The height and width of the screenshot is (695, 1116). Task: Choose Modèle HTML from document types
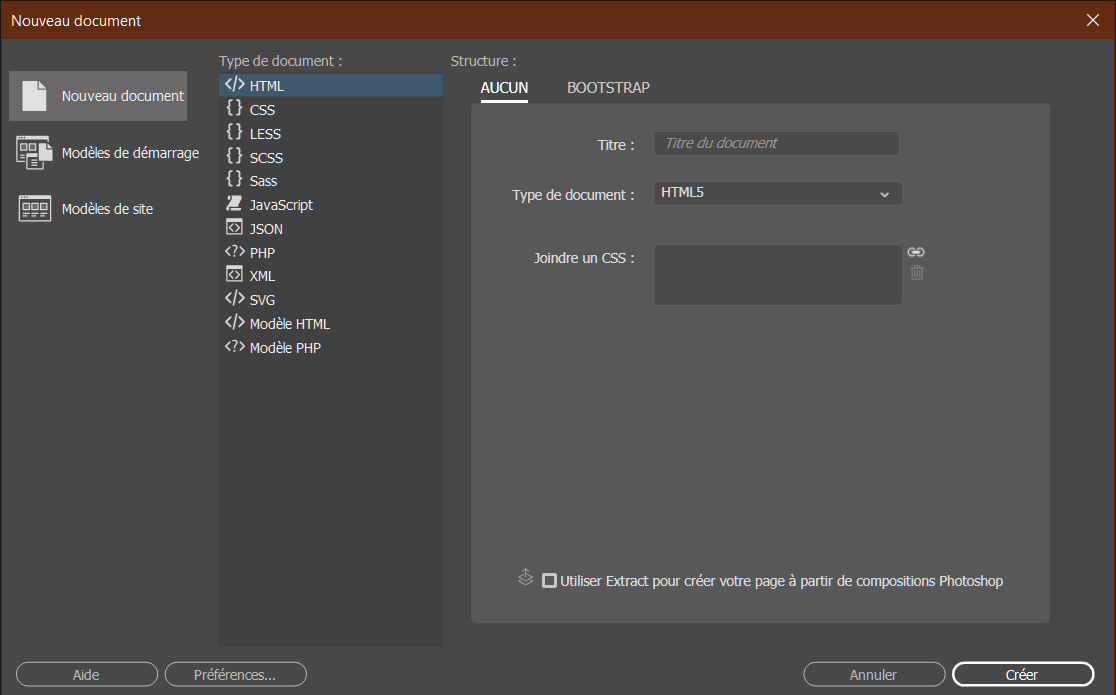point(289,324)
